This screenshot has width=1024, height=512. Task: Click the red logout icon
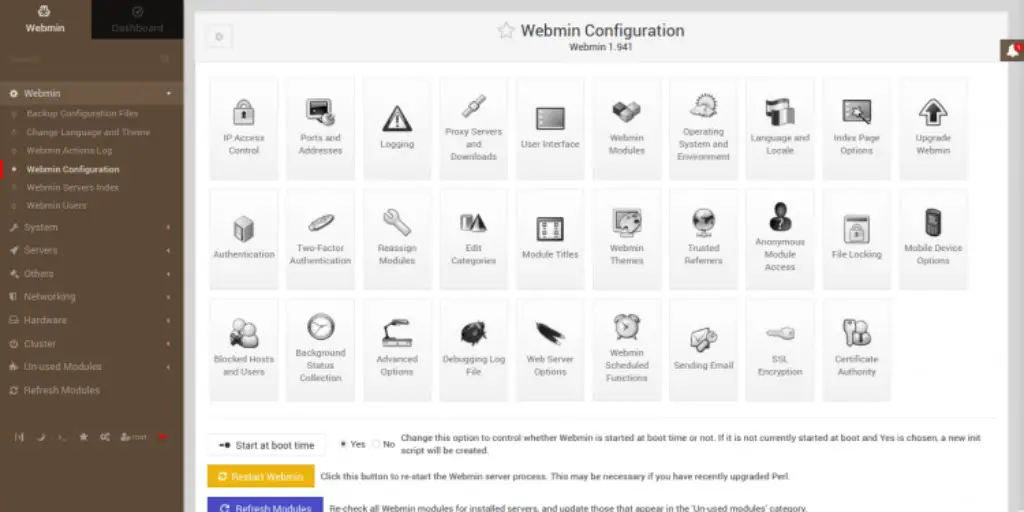pyautogui.click(x=162, y=437)
